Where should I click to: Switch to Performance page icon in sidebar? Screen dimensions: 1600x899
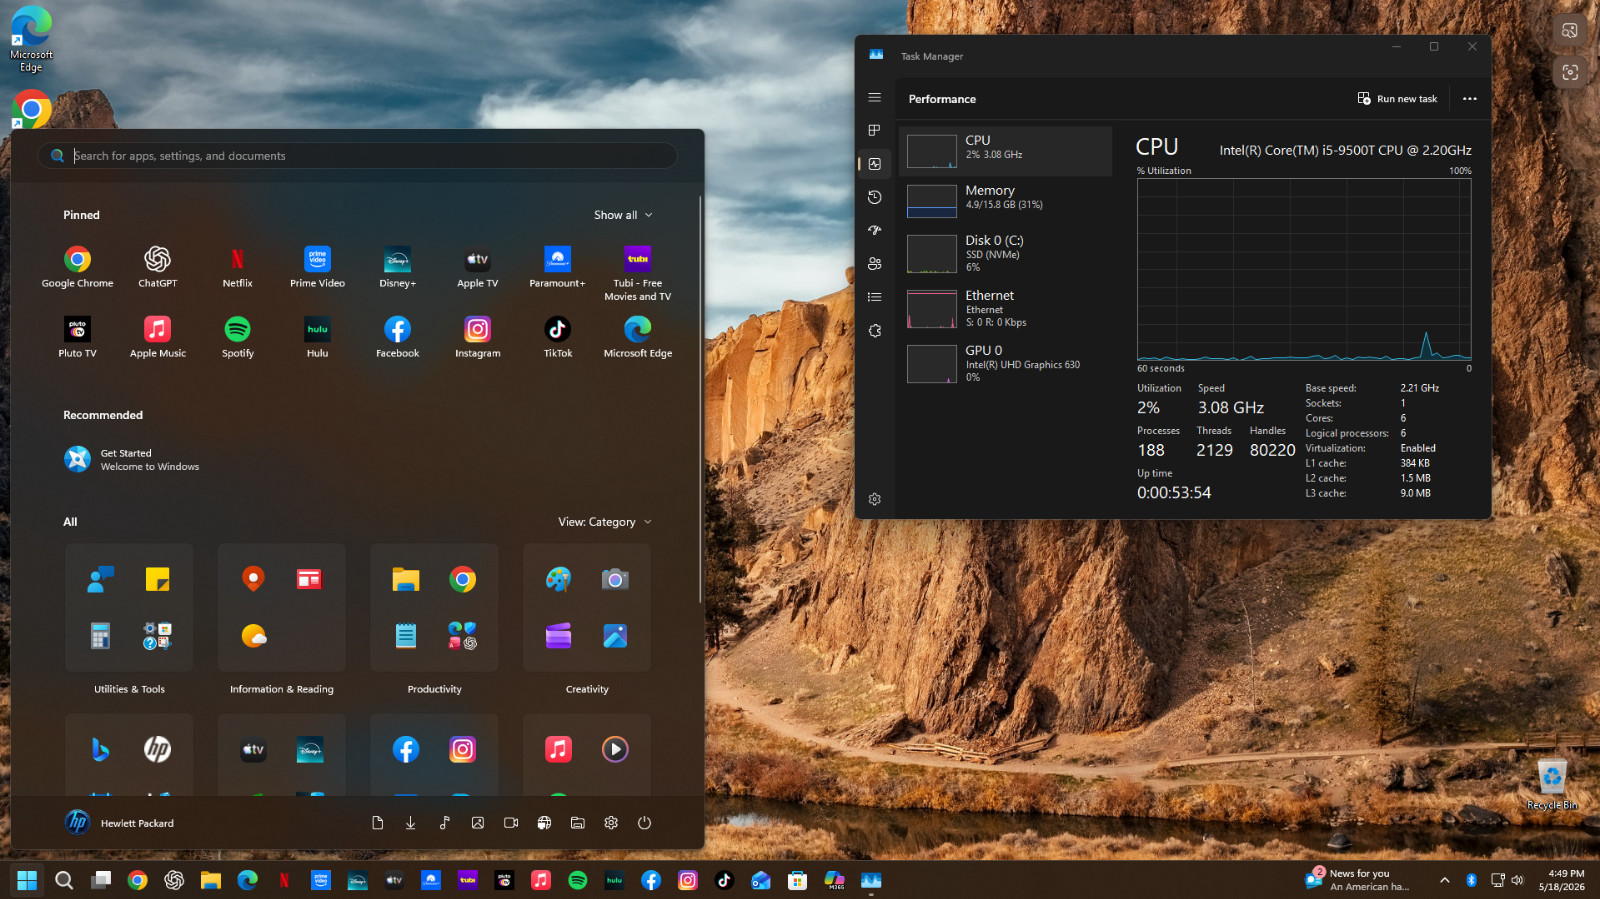874,164
